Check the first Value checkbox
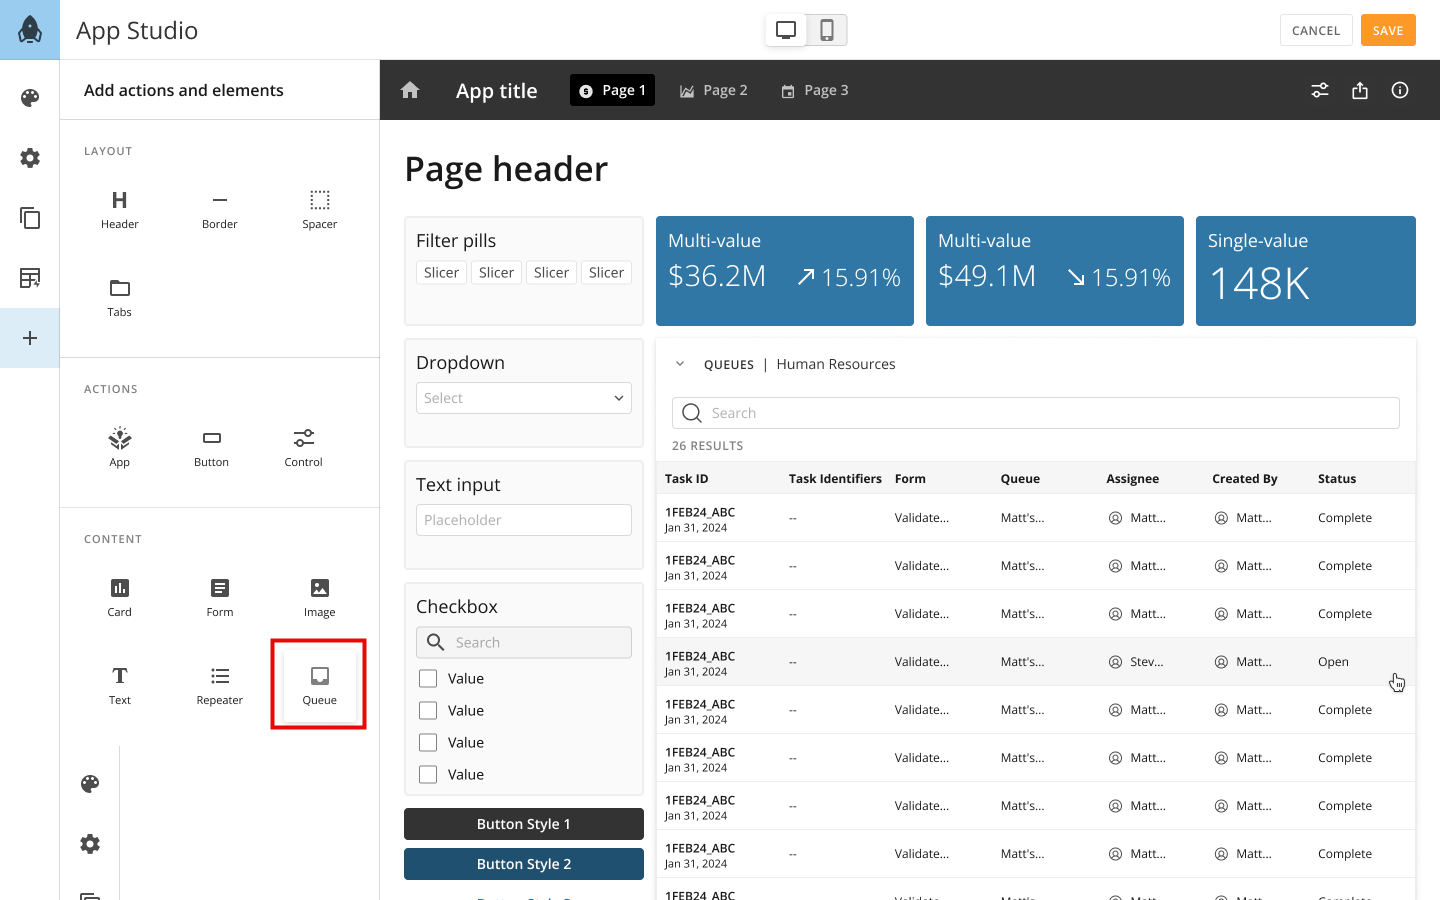The height and width of the screenshot is (900, 1440). point(428,678)
